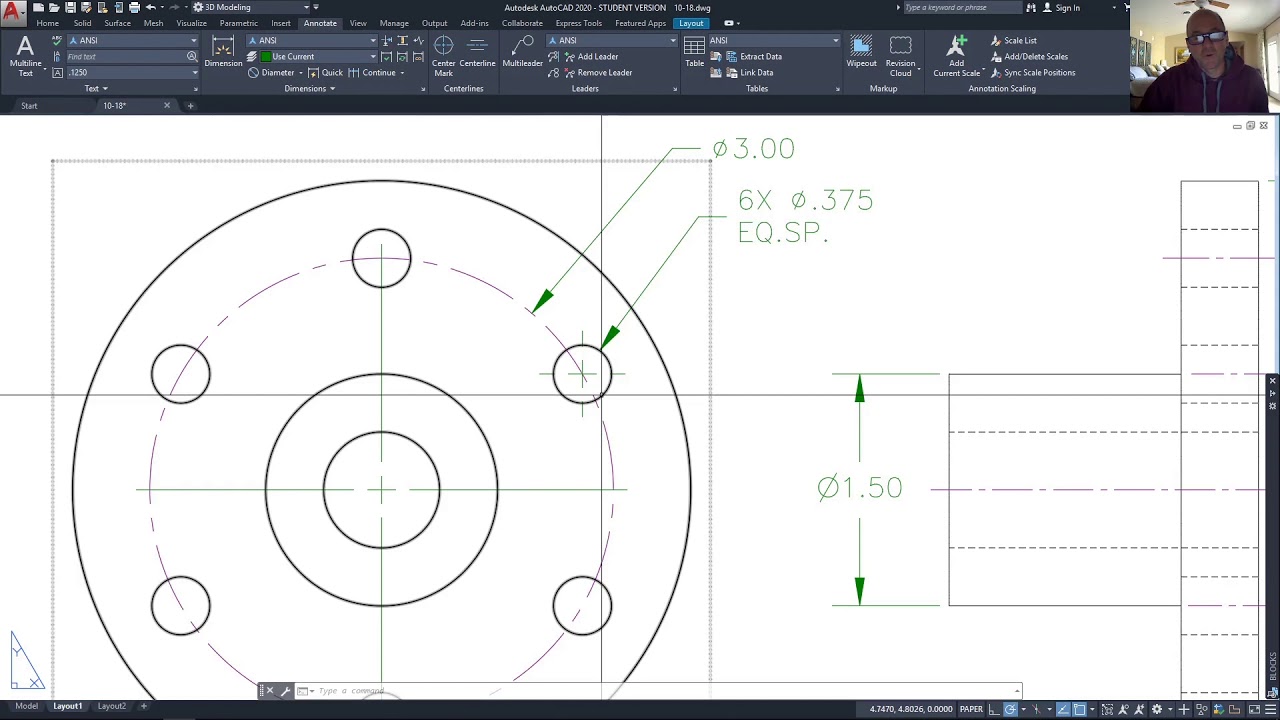Add a new drawing tab with plus
Image resolution: width=1280 pixels, height=720 pixels.
point(191,105)
